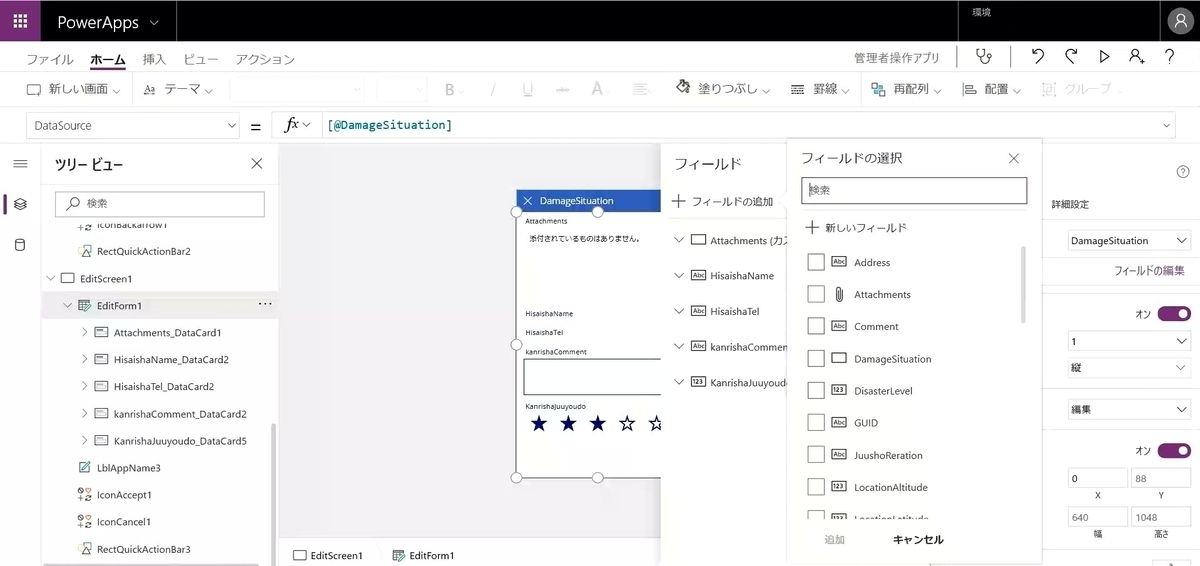Image resolution: width=1200 pixels, height=566 pixels.
Task: Click フィールドの編集 link
Action: 1150,271
